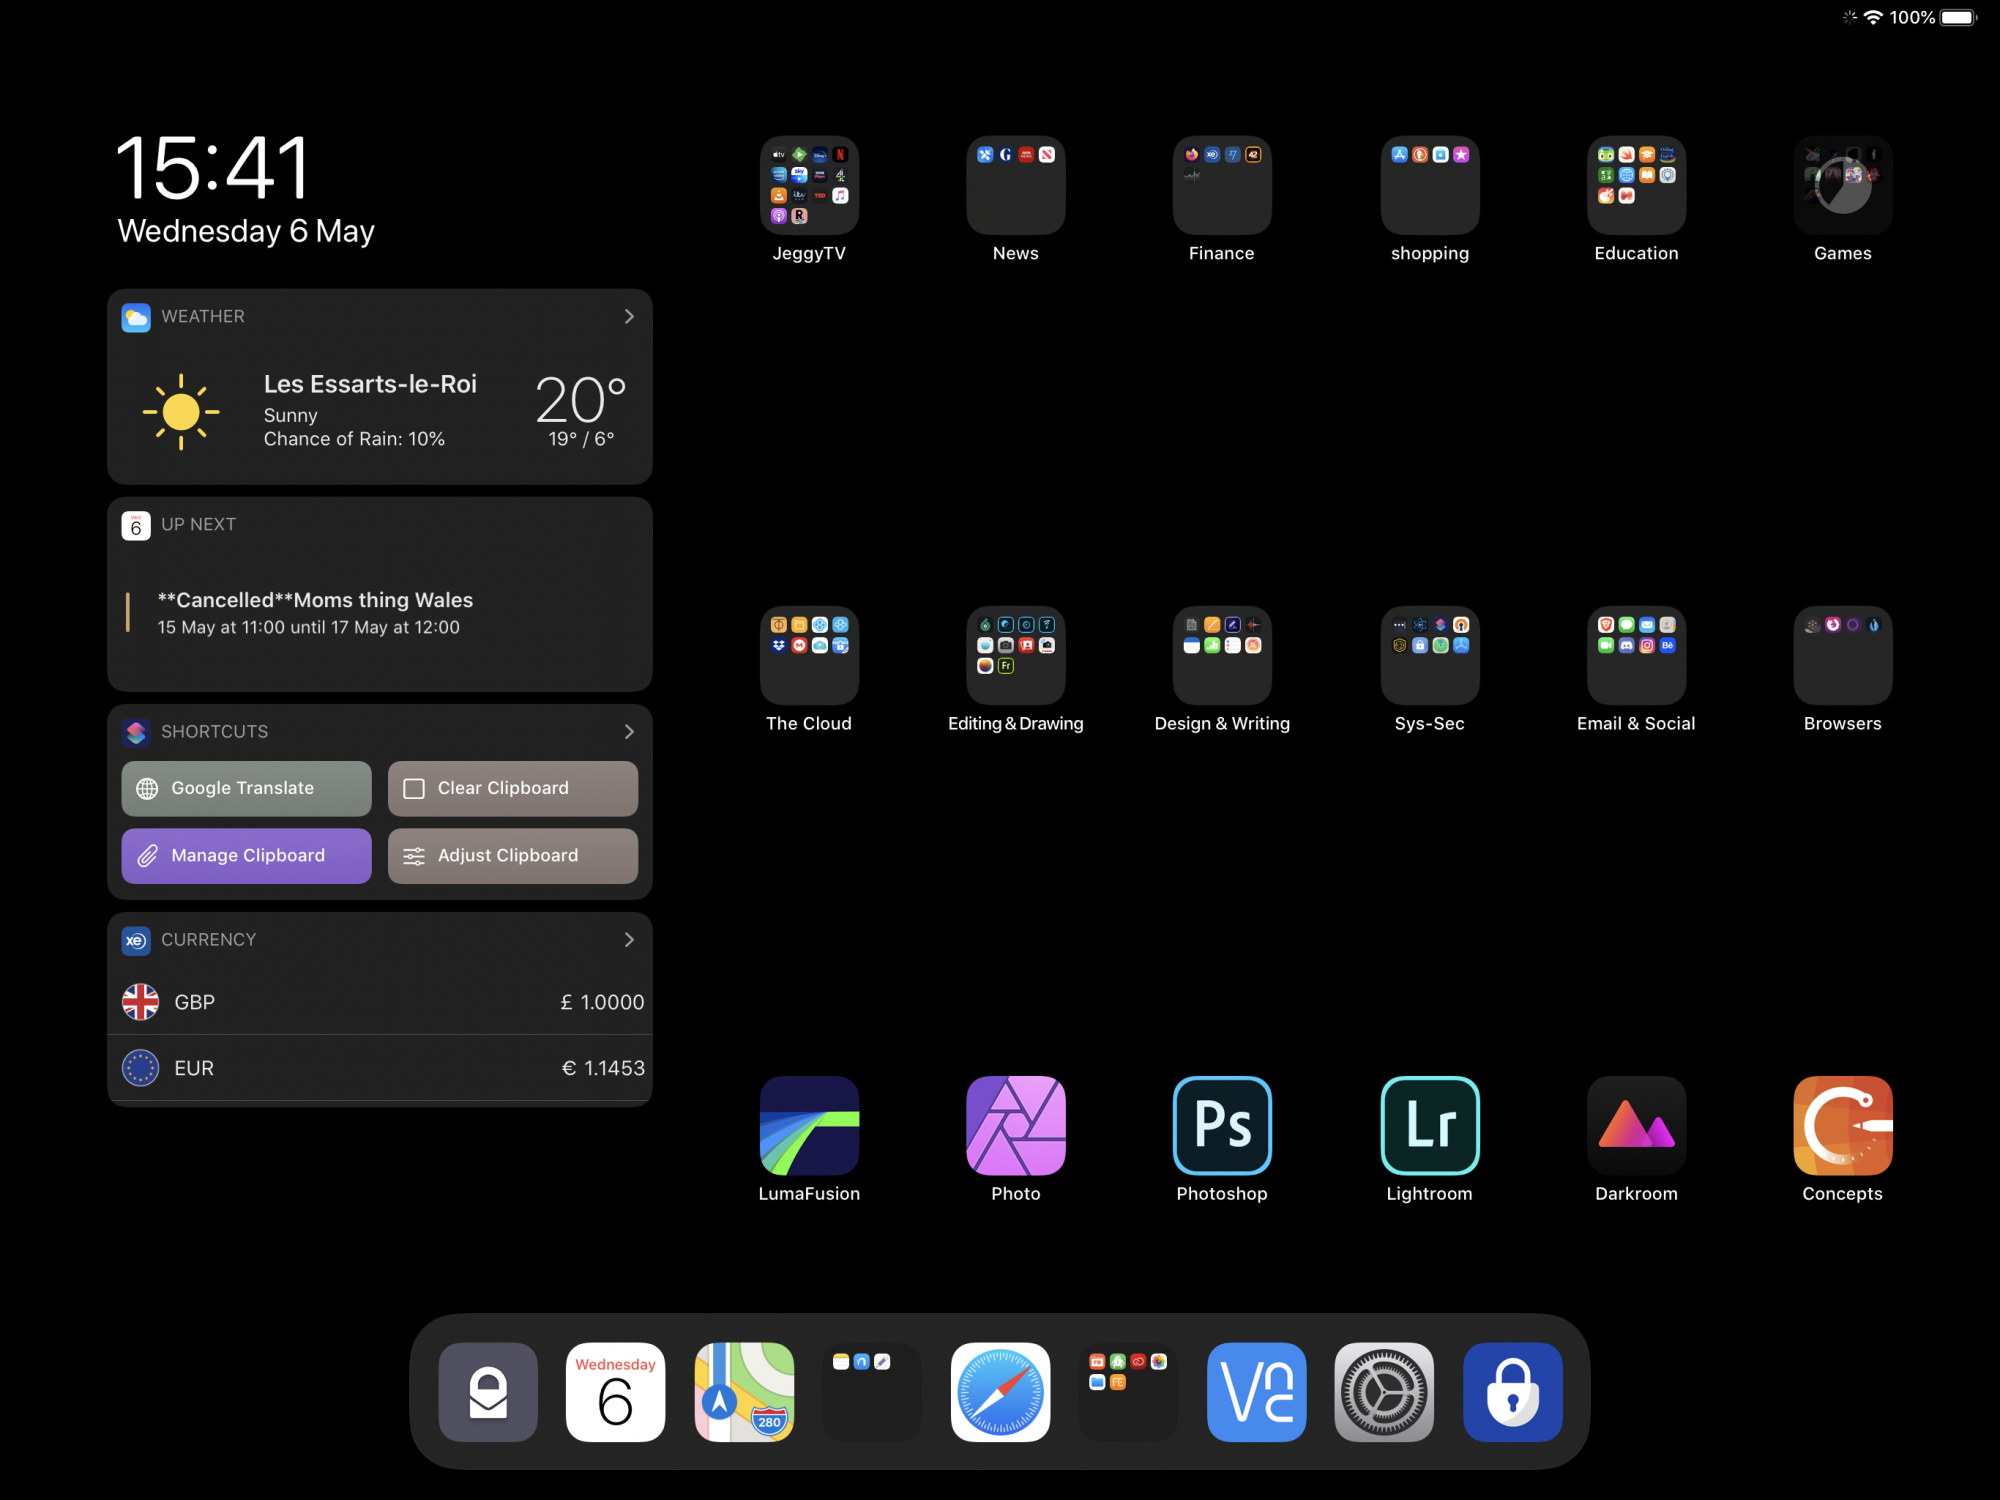Open the LumaFusion app
Screen dimensions: 2000x1500
(809, 1125)
